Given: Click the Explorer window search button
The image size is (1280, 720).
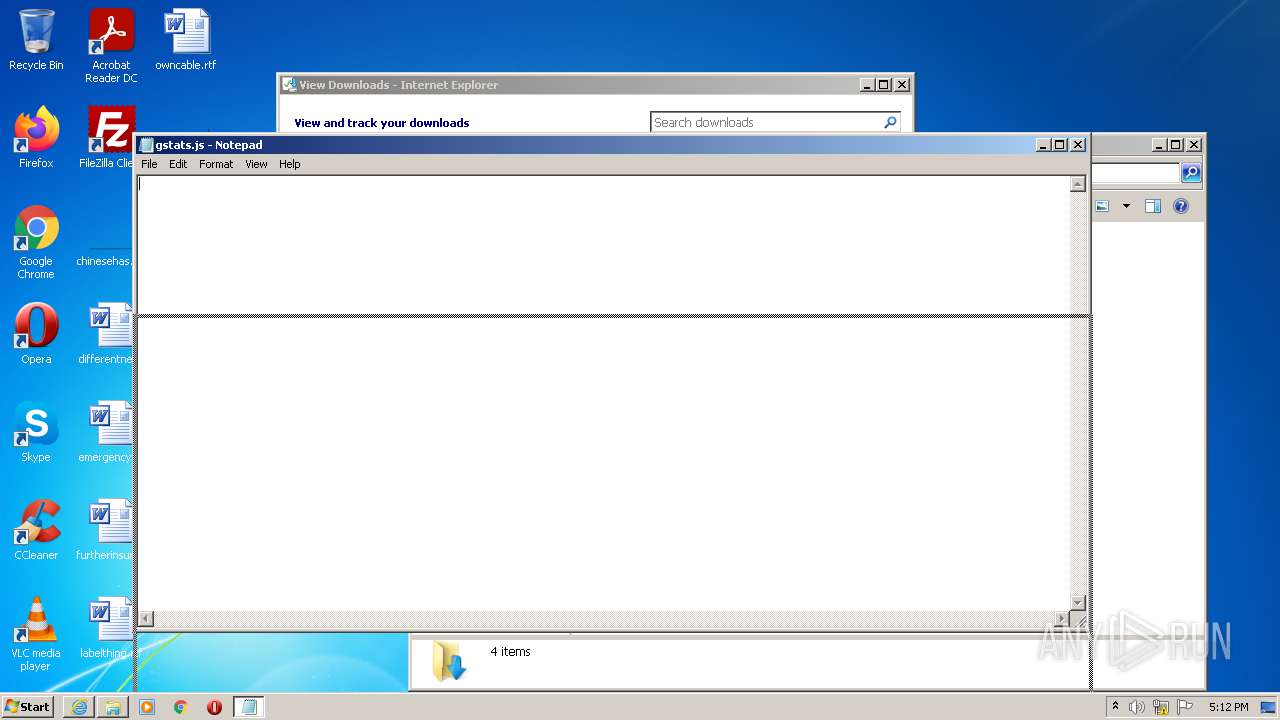Looking at the screenshot, I should click(1190, 173).
